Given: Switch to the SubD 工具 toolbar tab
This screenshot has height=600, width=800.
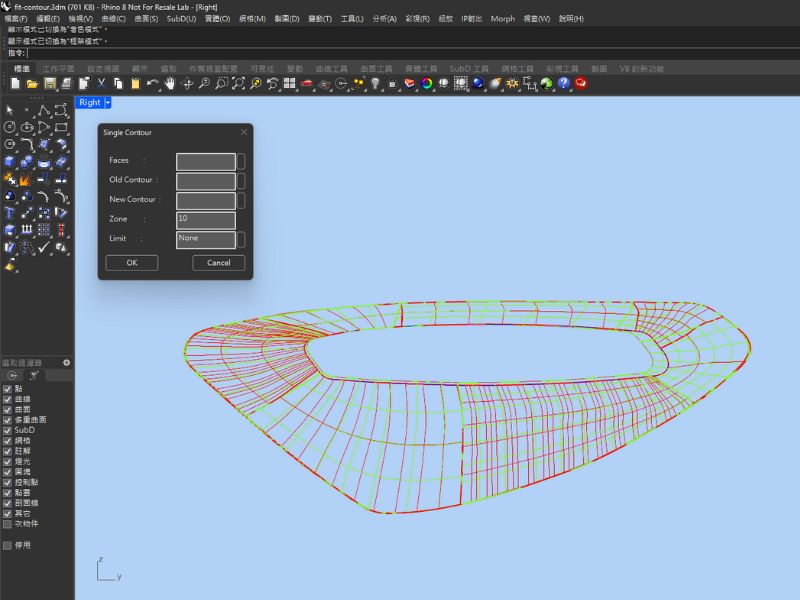Looking at the screenshot, I should 468,68.
